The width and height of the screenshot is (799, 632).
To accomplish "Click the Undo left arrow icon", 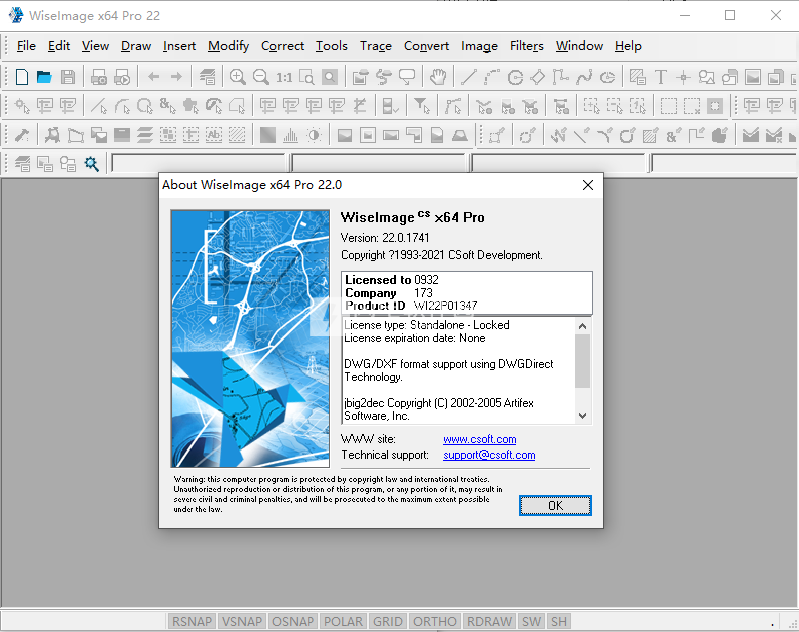I will click(153, 77).
